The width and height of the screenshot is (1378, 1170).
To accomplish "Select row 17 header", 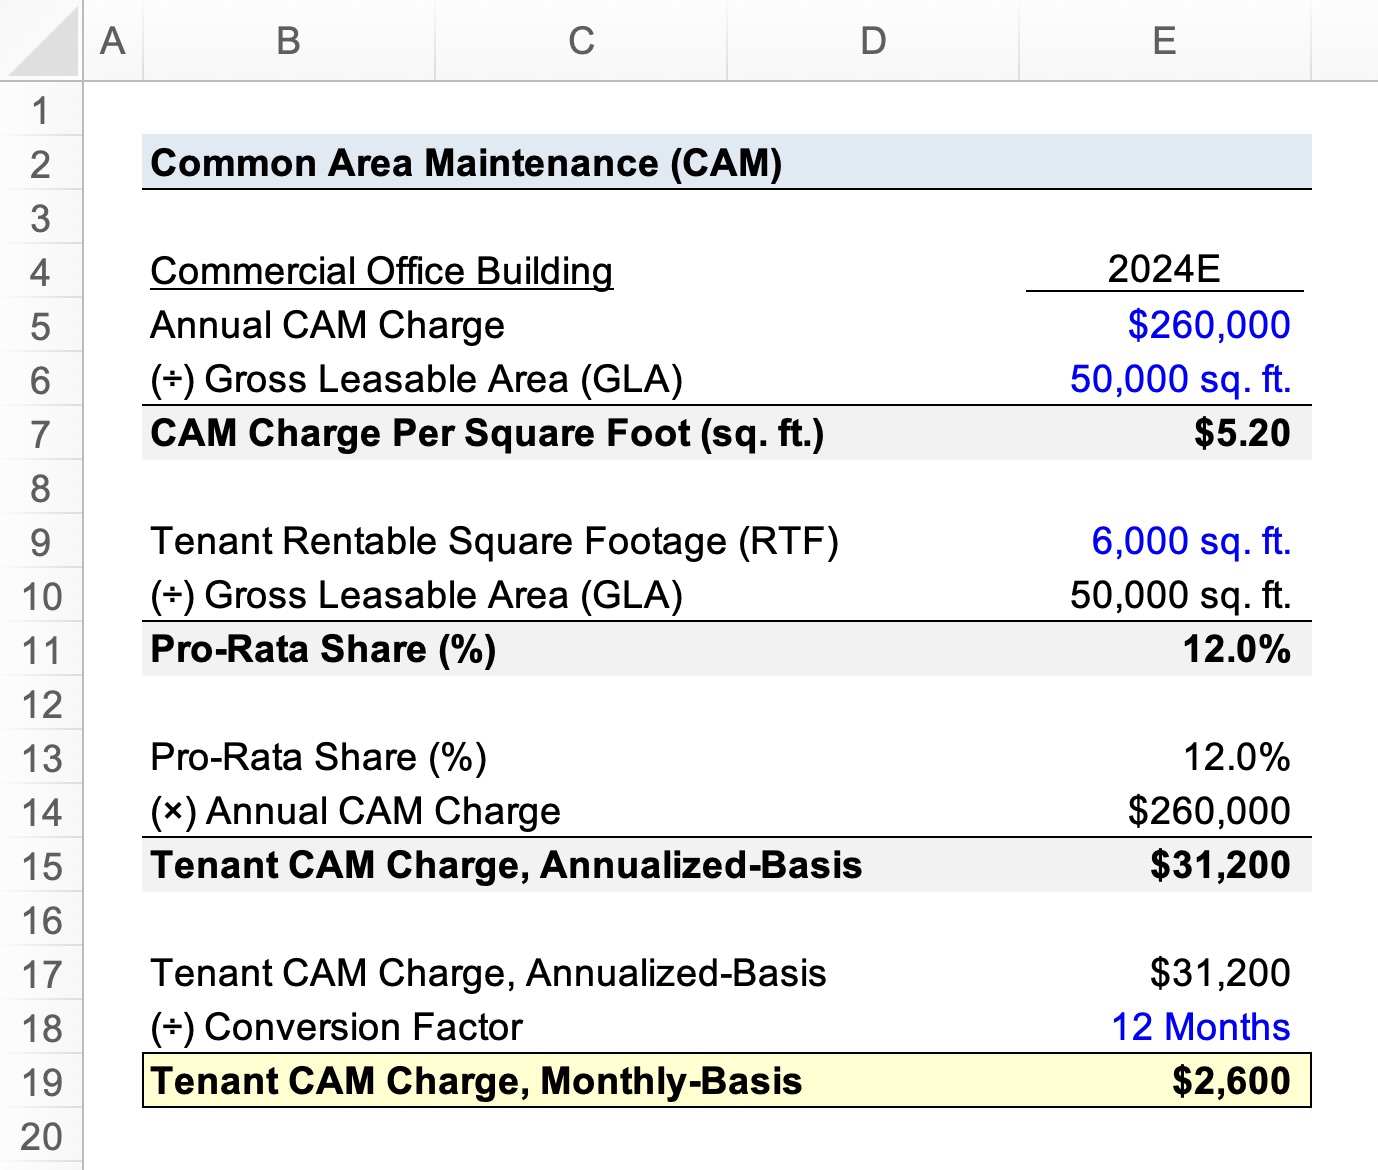I will coord(41,973).
